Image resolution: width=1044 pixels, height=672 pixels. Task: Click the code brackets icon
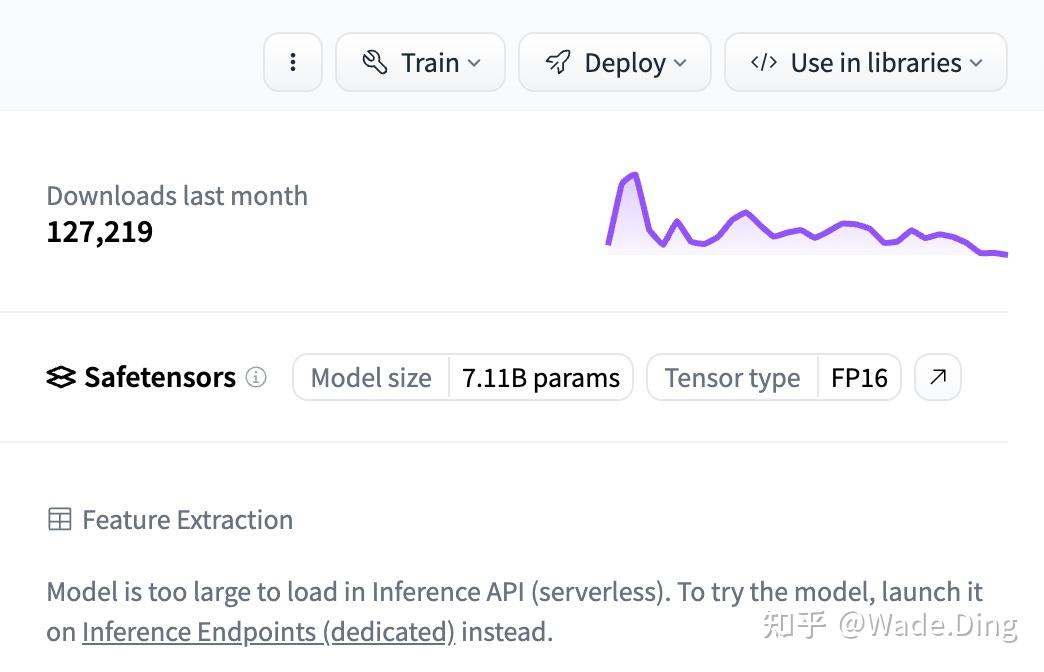point(764,63)
